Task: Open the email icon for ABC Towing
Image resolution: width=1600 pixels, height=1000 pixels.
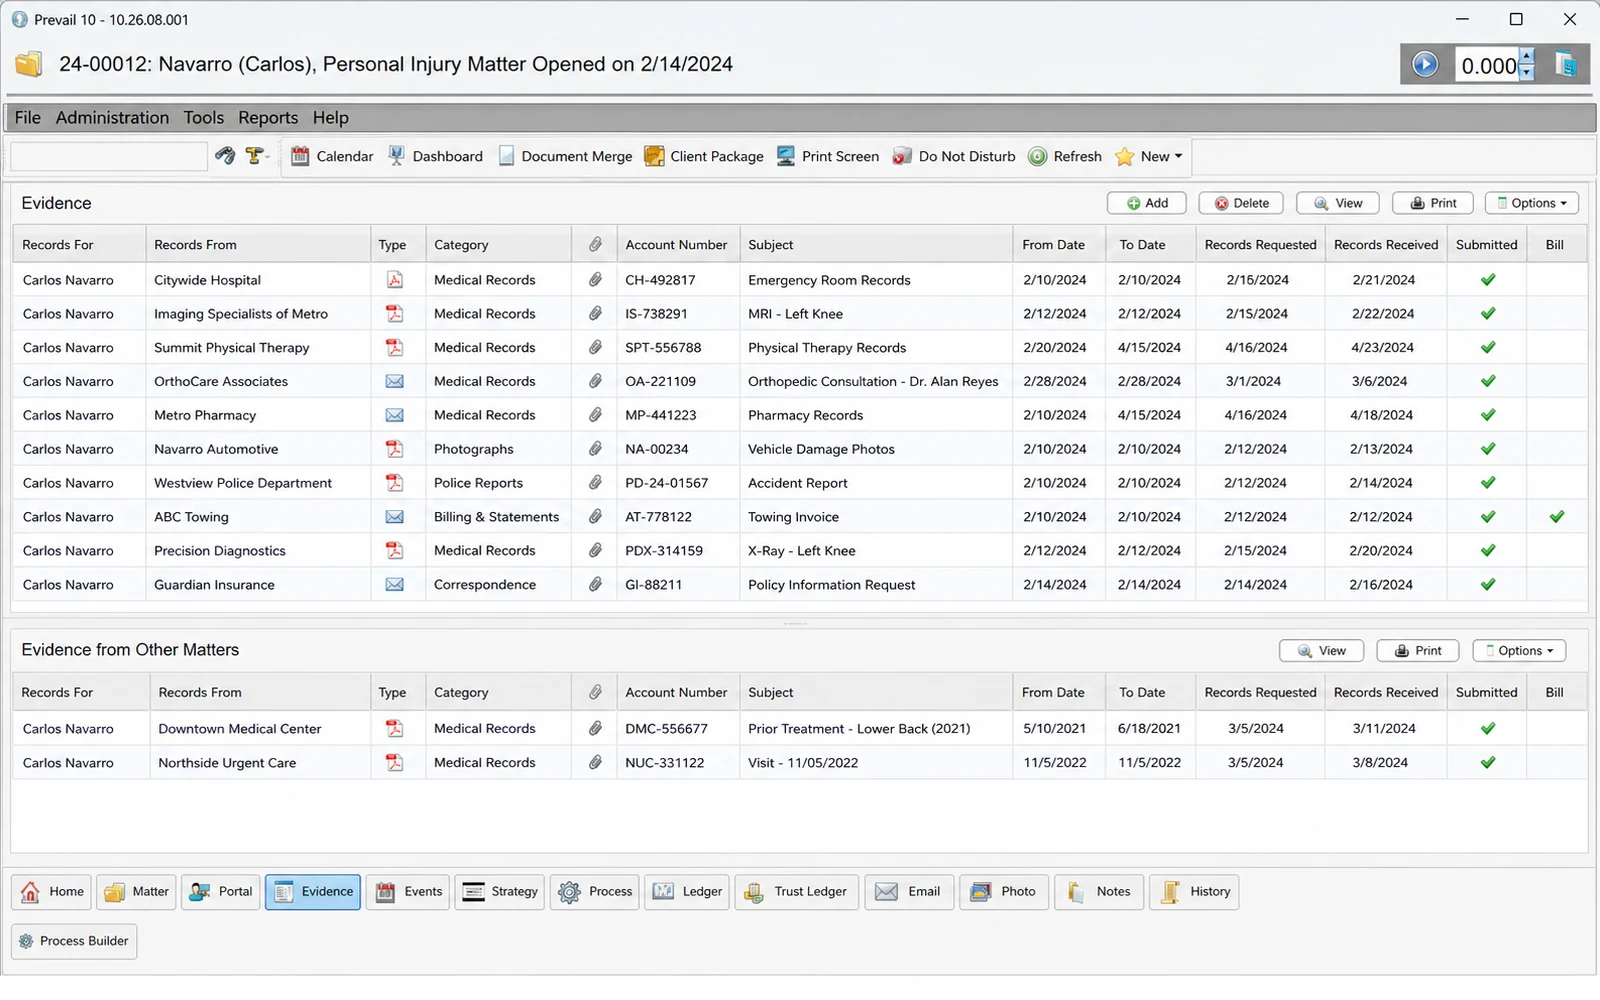Action: point(395,517)
